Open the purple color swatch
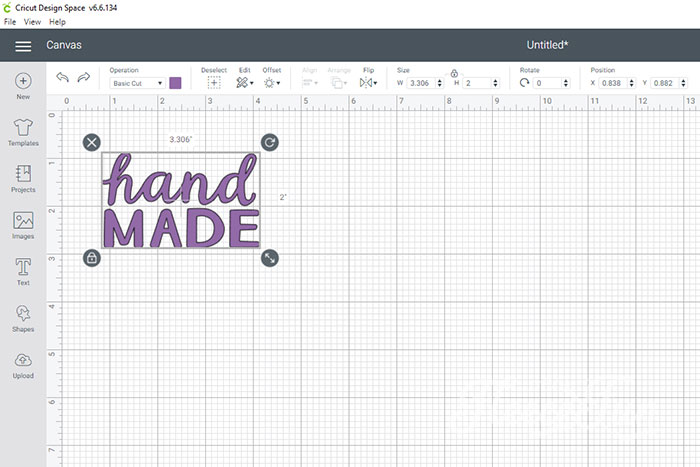The image size is (700, 467). click(175, 83)
